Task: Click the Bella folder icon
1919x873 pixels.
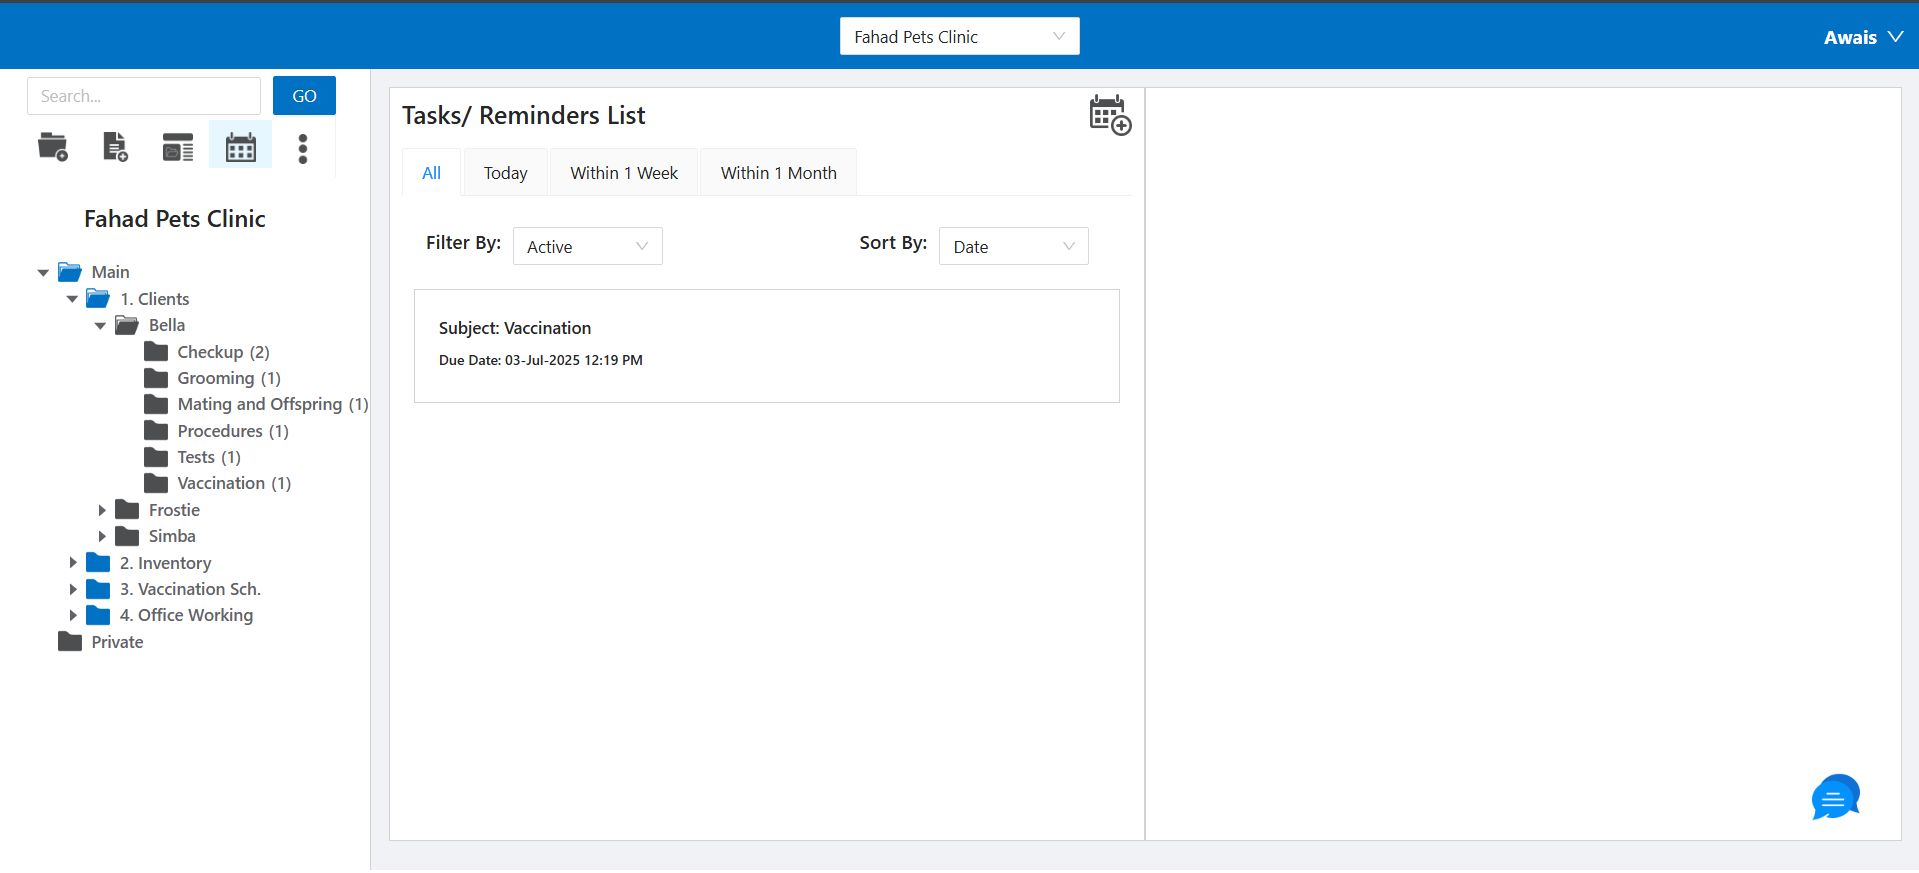Action: 127,325
